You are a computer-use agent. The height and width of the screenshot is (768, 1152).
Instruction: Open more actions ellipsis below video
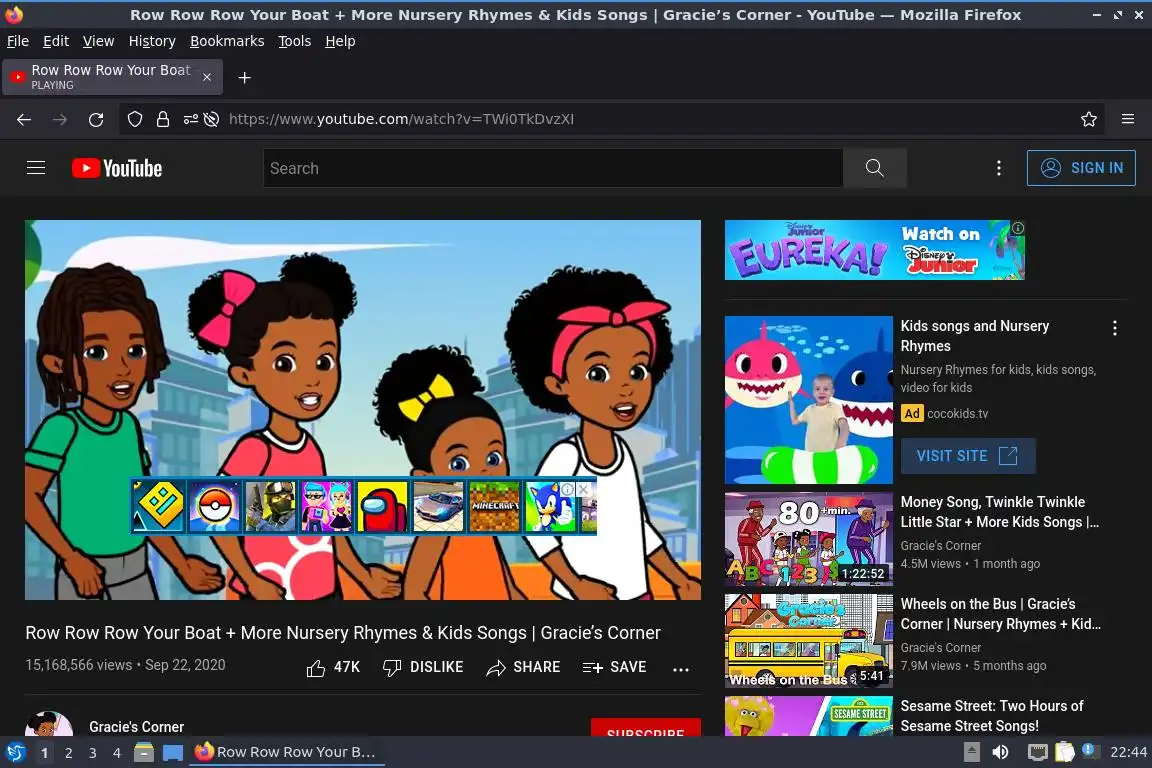pos(681,669)
